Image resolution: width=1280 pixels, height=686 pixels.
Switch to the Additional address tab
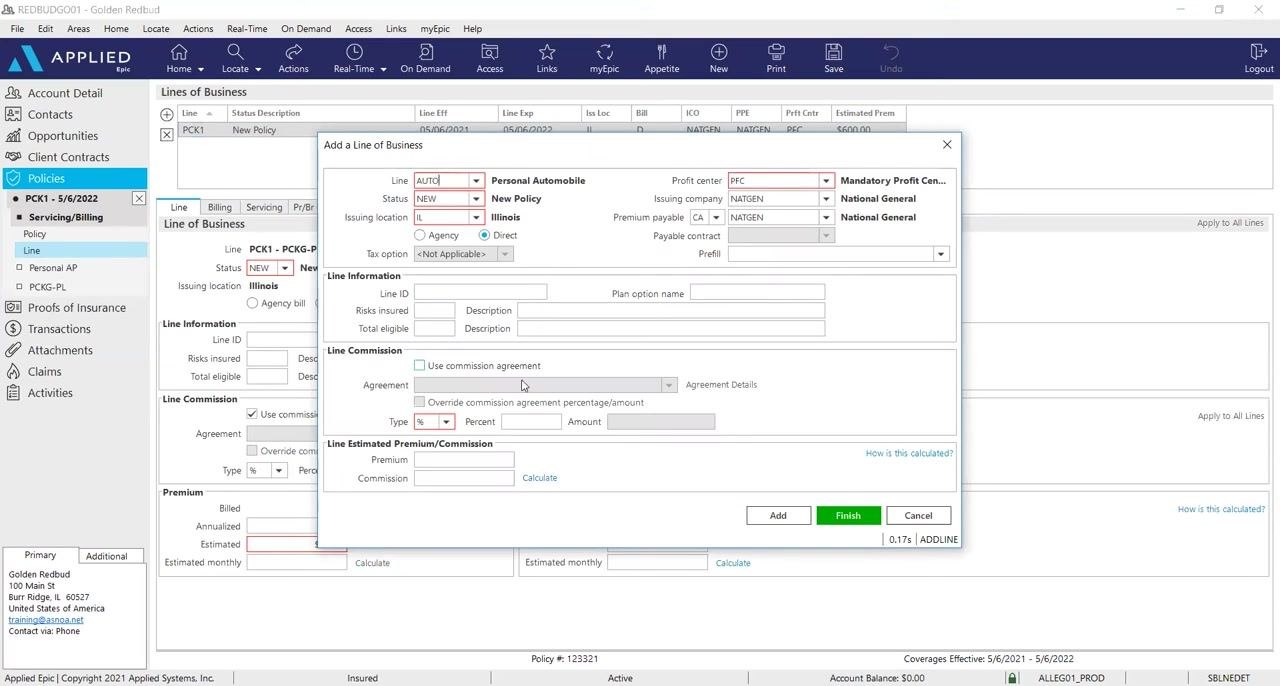pyautogui.click(x=106, y=556)
